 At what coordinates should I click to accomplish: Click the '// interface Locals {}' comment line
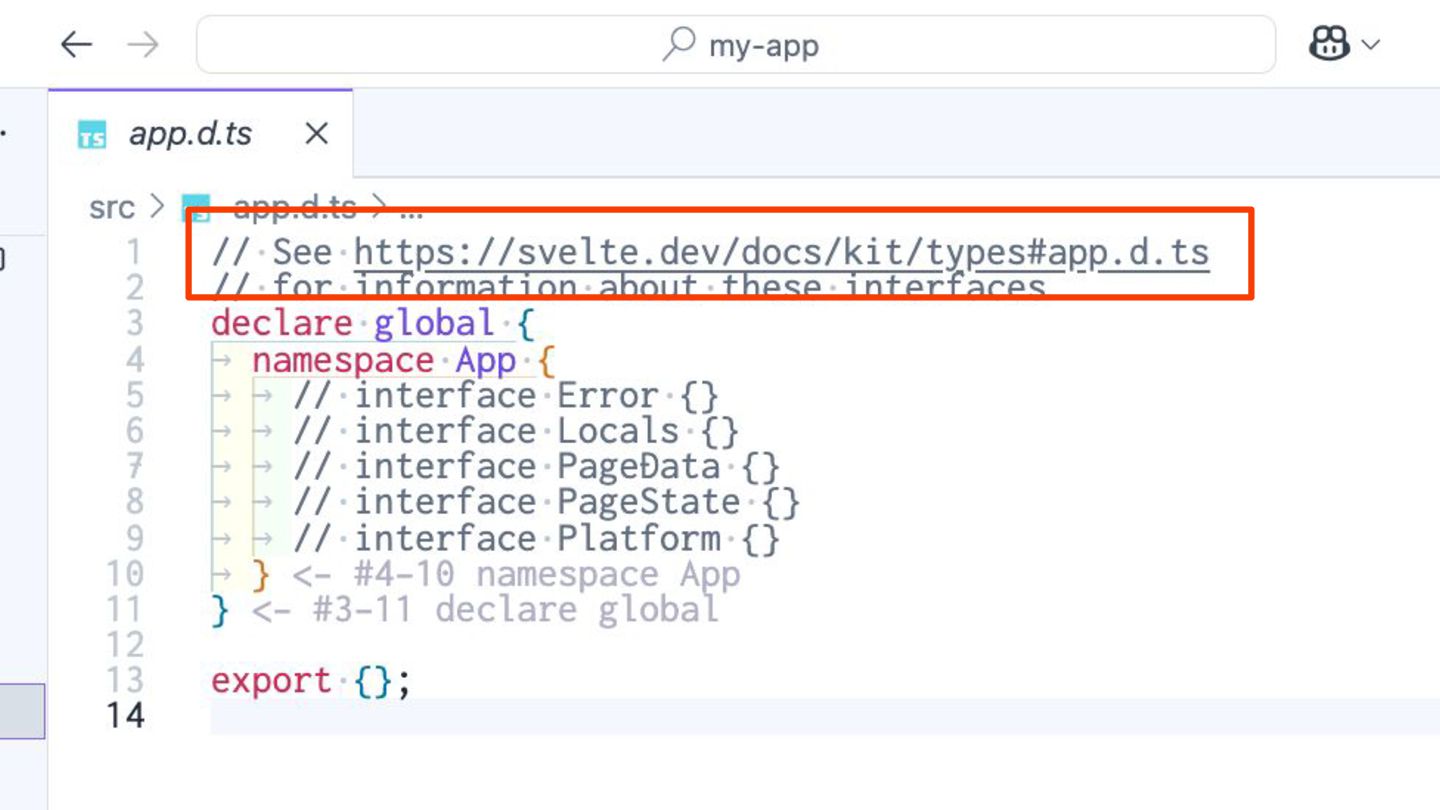(x=516, y=431)
